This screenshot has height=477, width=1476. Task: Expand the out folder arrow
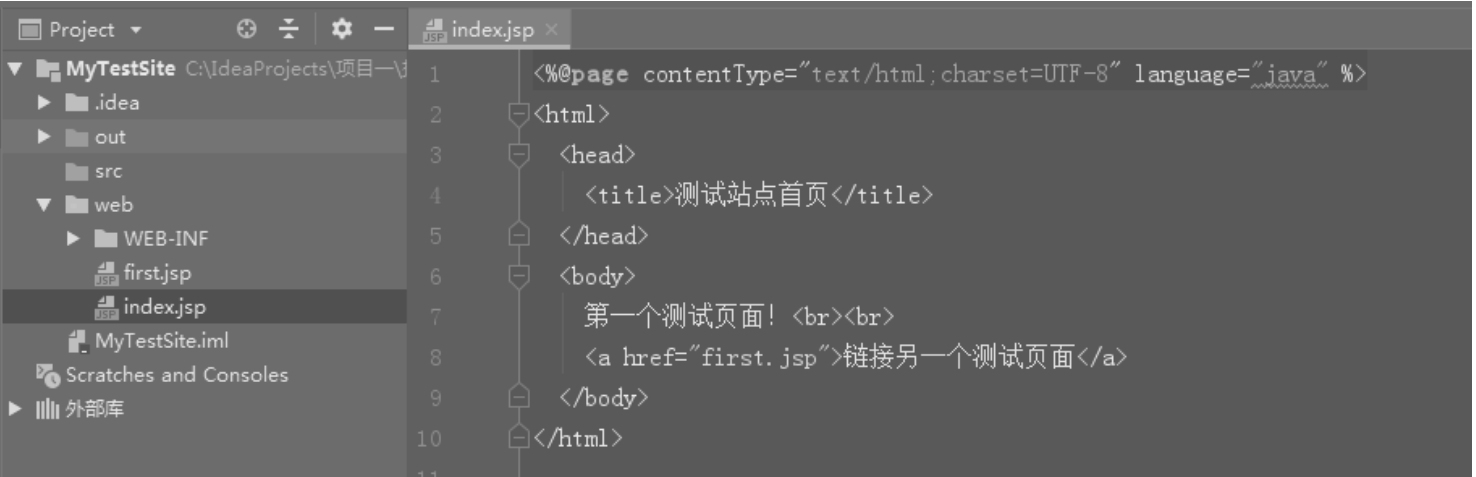(x=44, y=137)
